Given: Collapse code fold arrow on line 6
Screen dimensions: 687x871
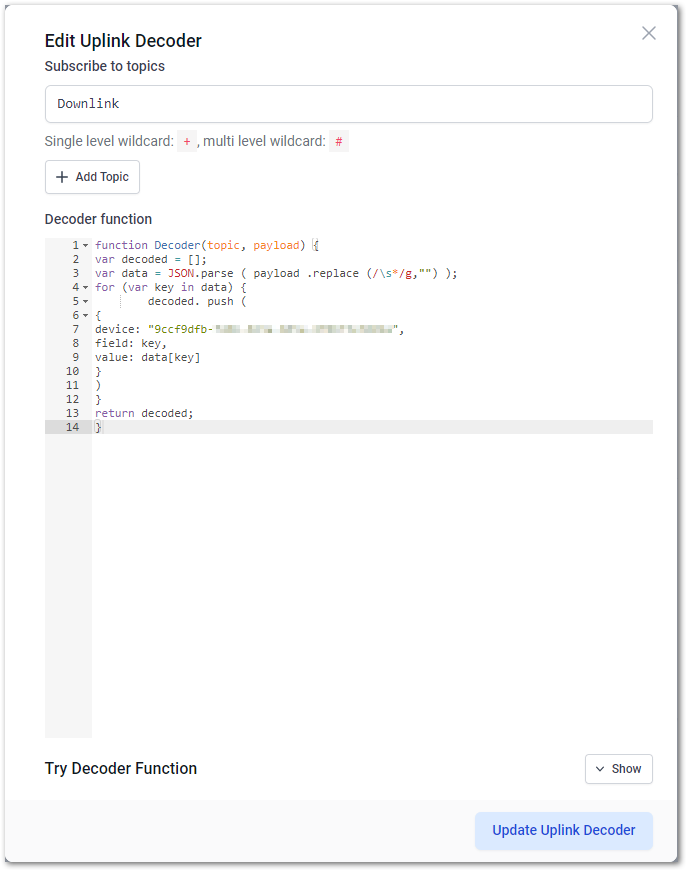Looking at the screenshot, I should [86, 316].
